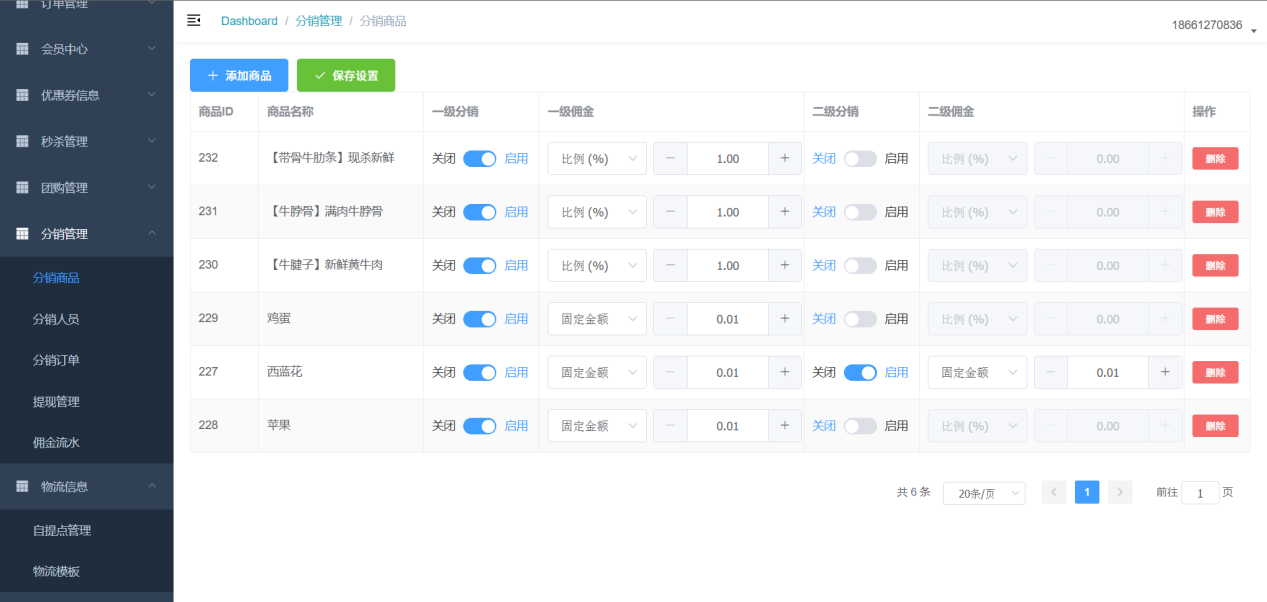The image size is (1267, 602).
Task: Click minus stepper for product 231 一级佣金
Action: 670,212
